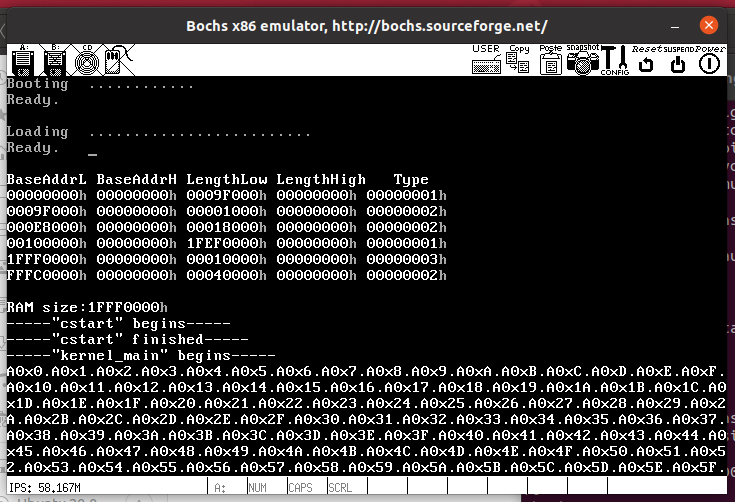735x502 pixels.
Task: Click the 000E8000h base address value
Action: point(46,227)
